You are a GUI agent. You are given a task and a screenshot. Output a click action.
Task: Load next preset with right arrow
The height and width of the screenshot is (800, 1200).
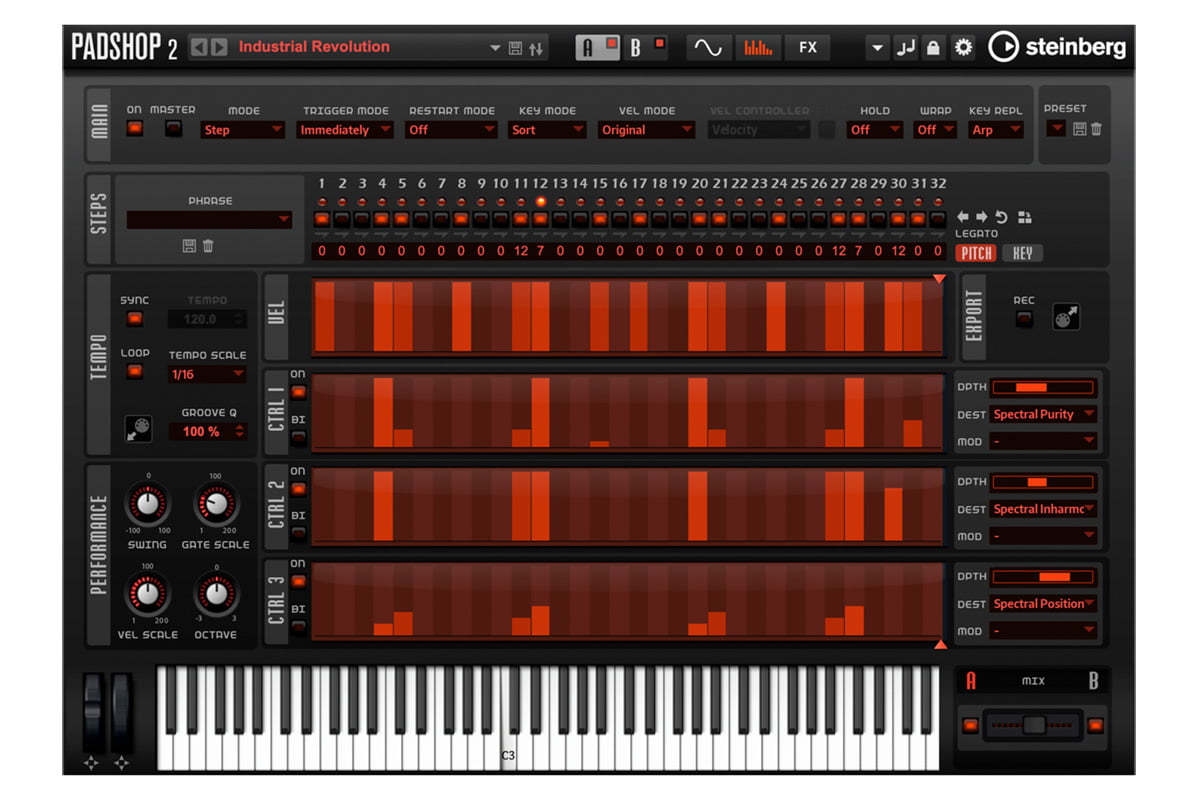coord(219,47)
